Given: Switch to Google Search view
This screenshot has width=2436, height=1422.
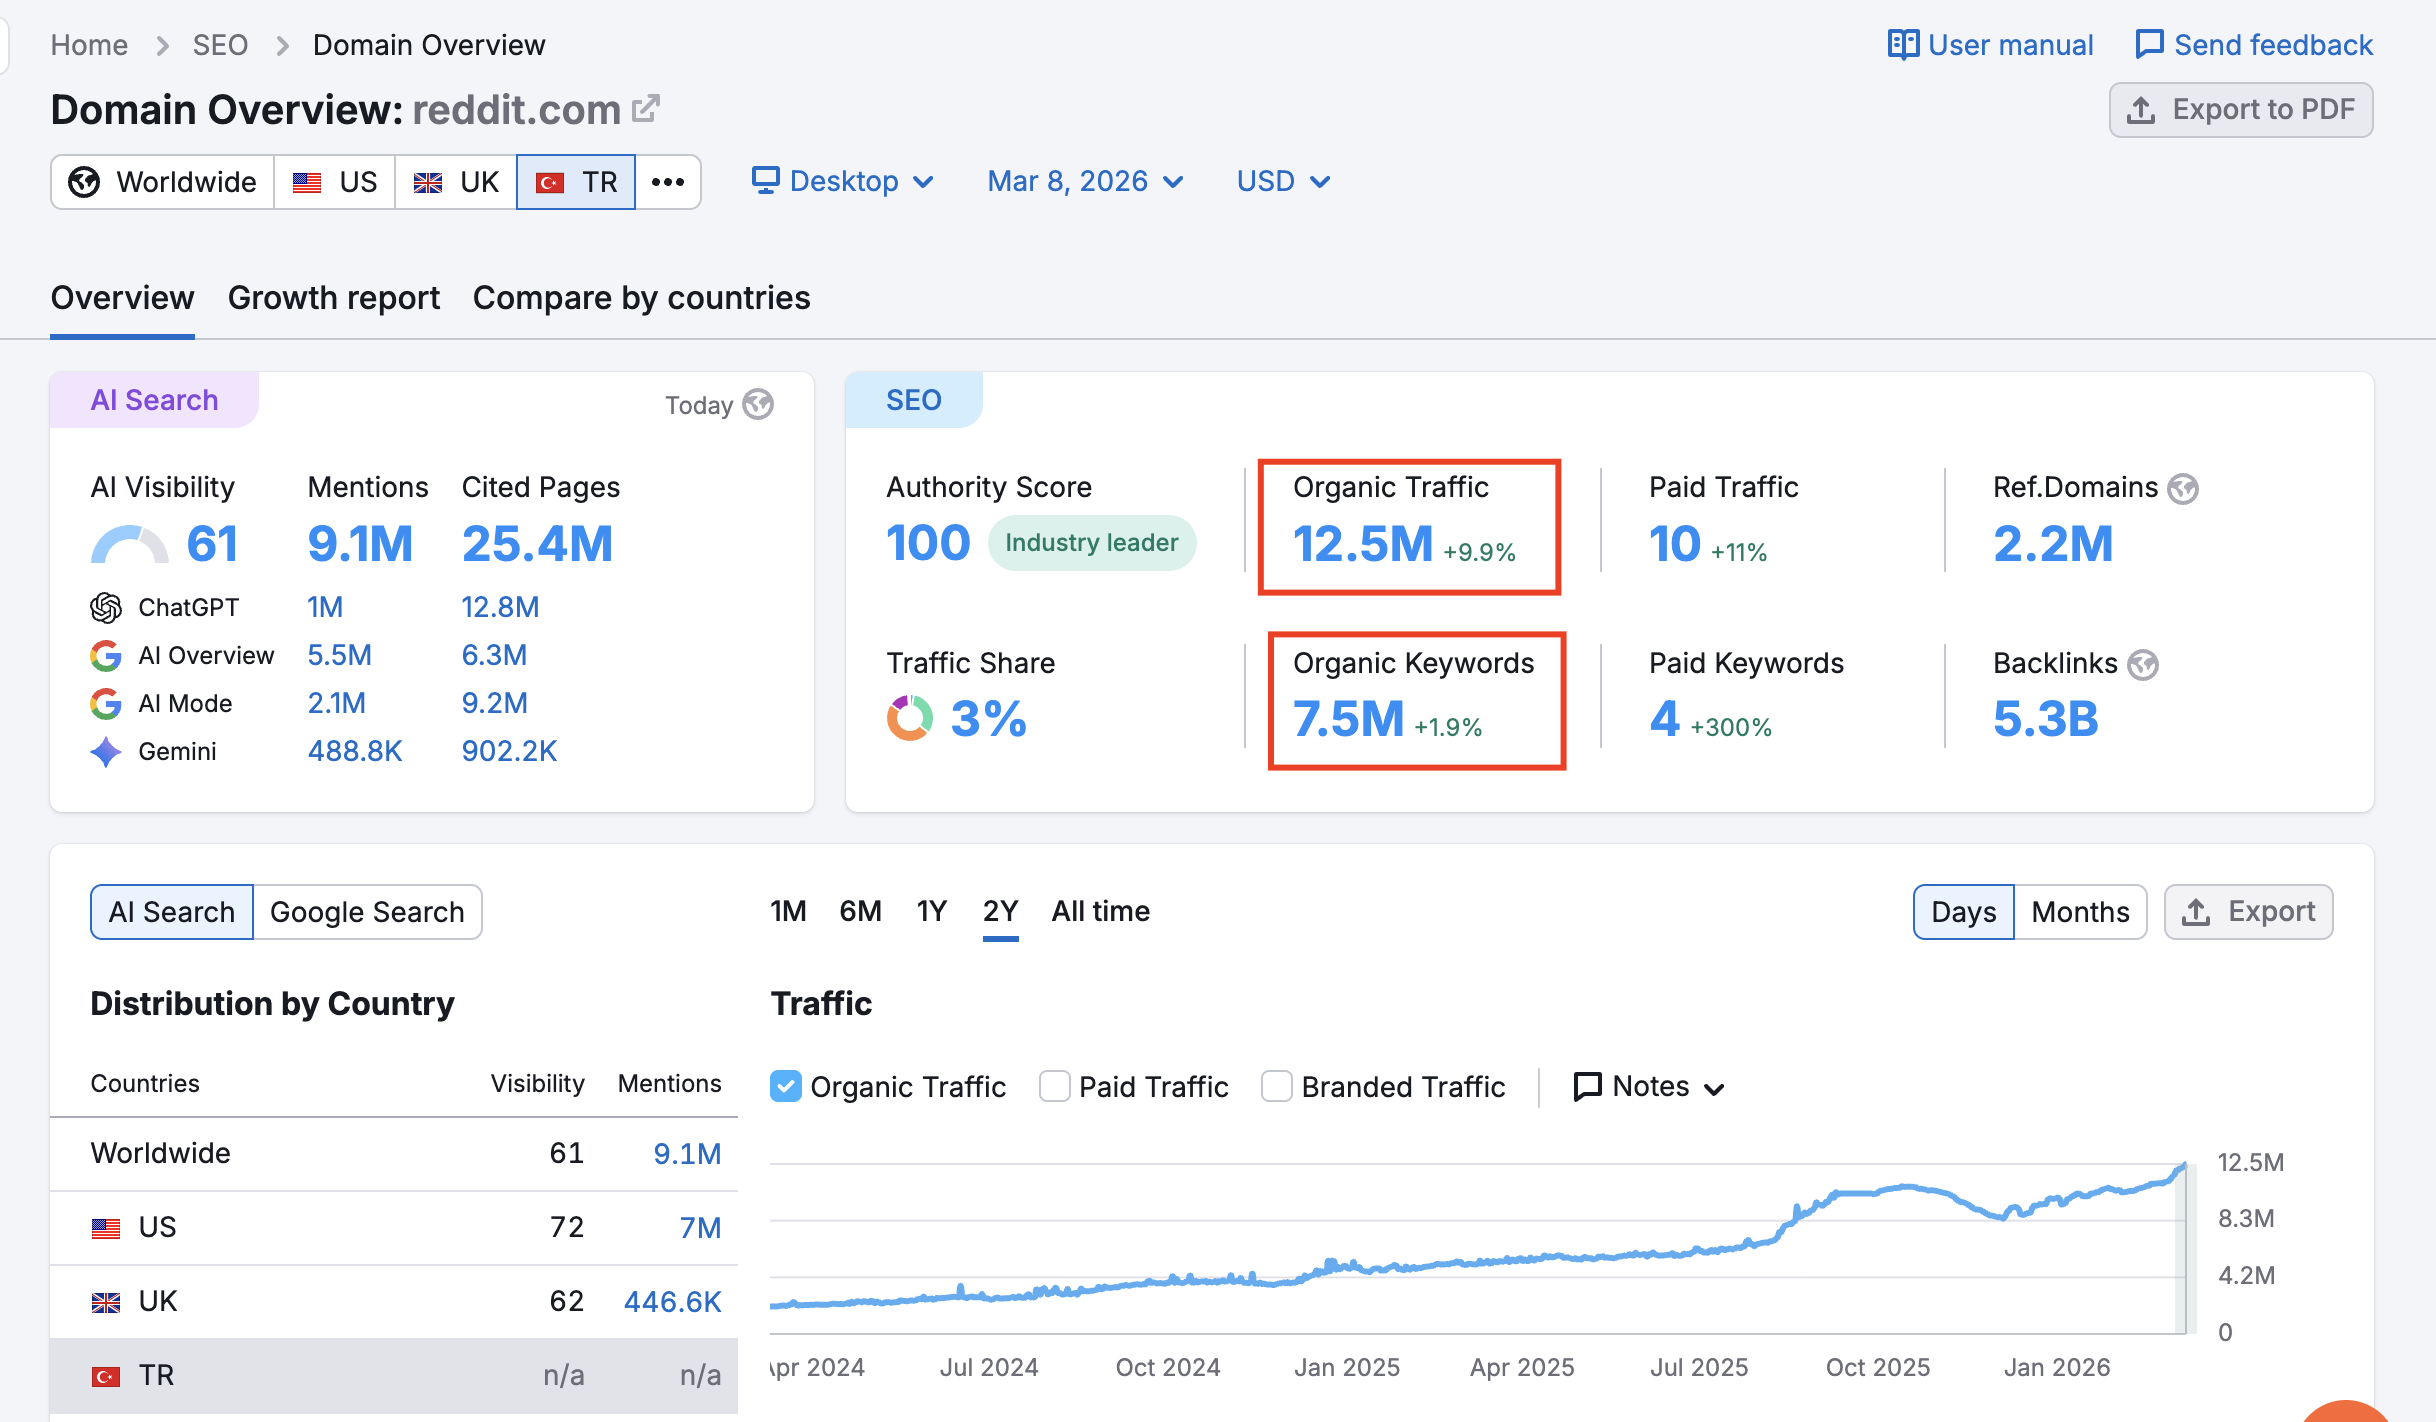Looking at the screenshot, I should click(x=367, y=912).
